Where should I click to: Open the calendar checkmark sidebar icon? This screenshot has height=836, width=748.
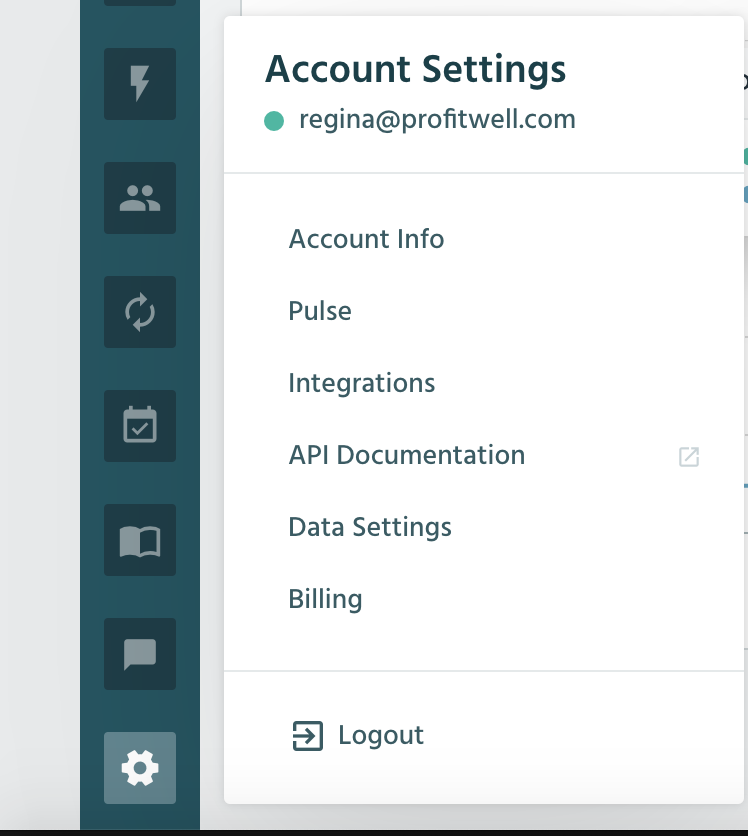(140, 426)
